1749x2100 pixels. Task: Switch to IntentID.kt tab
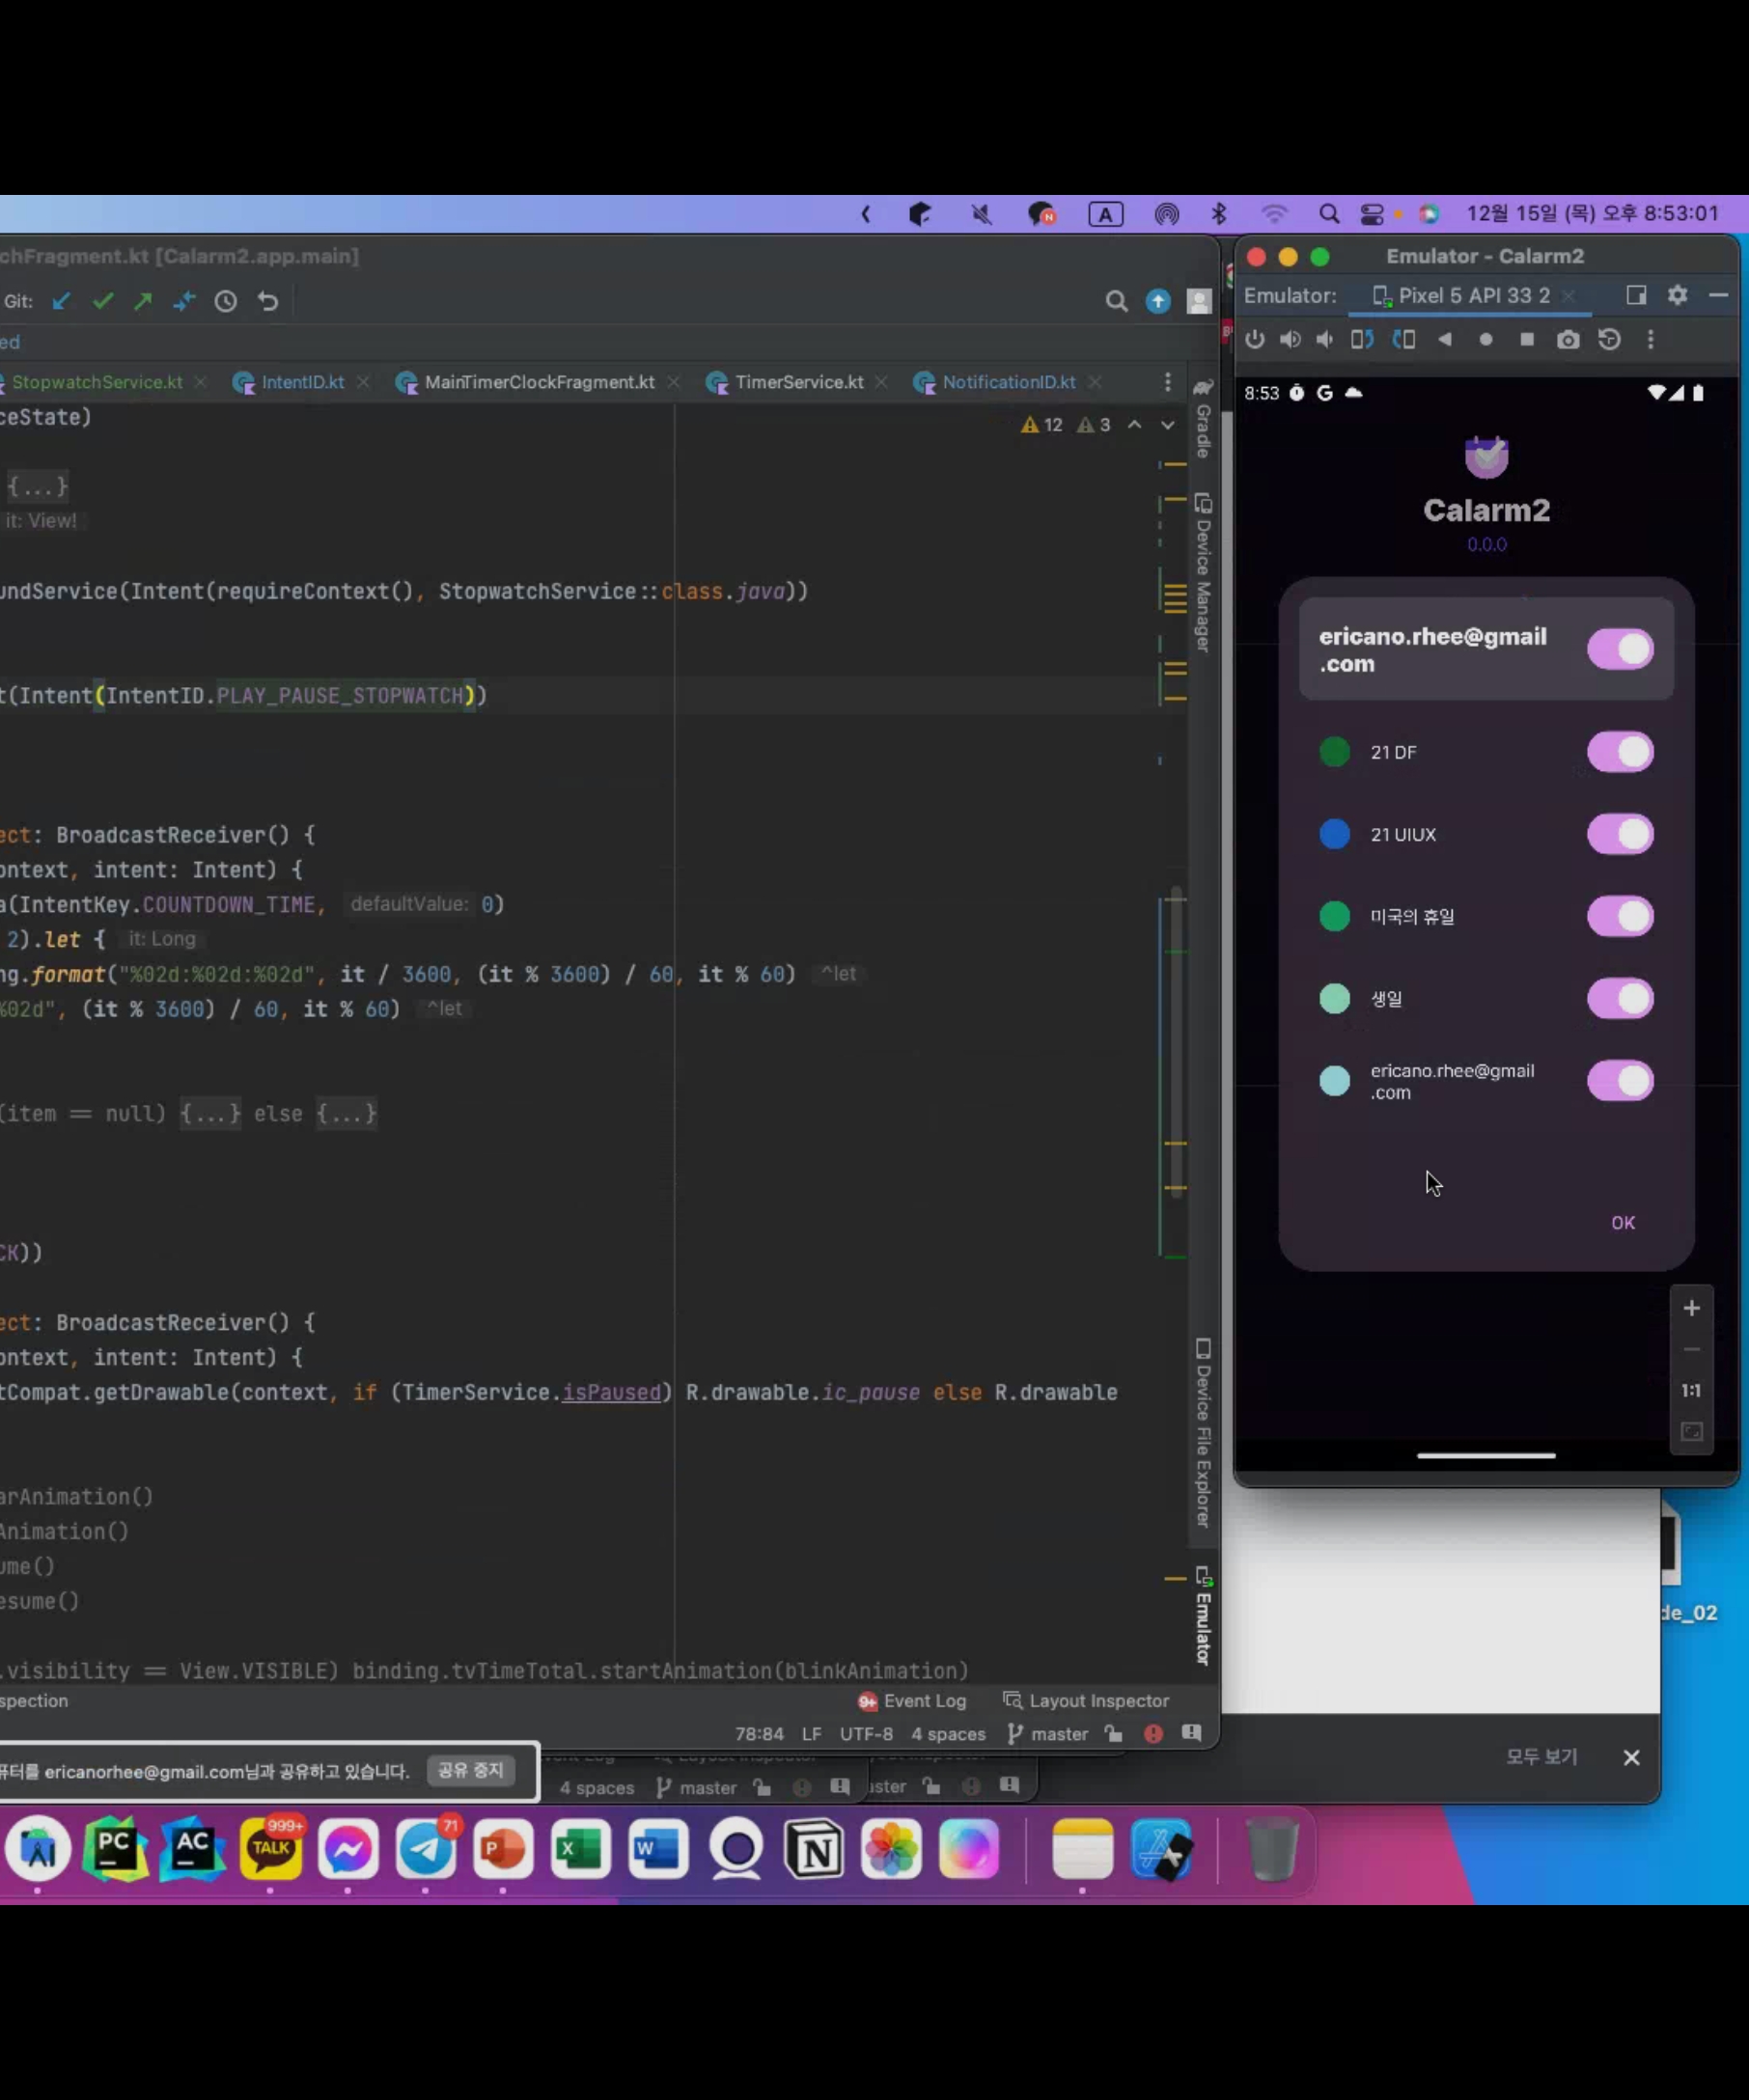pos(302,382)
